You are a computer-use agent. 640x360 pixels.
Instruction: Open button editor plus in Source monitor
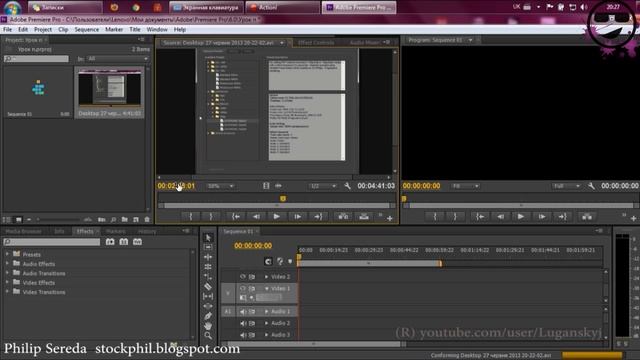(x=390, y=219)
